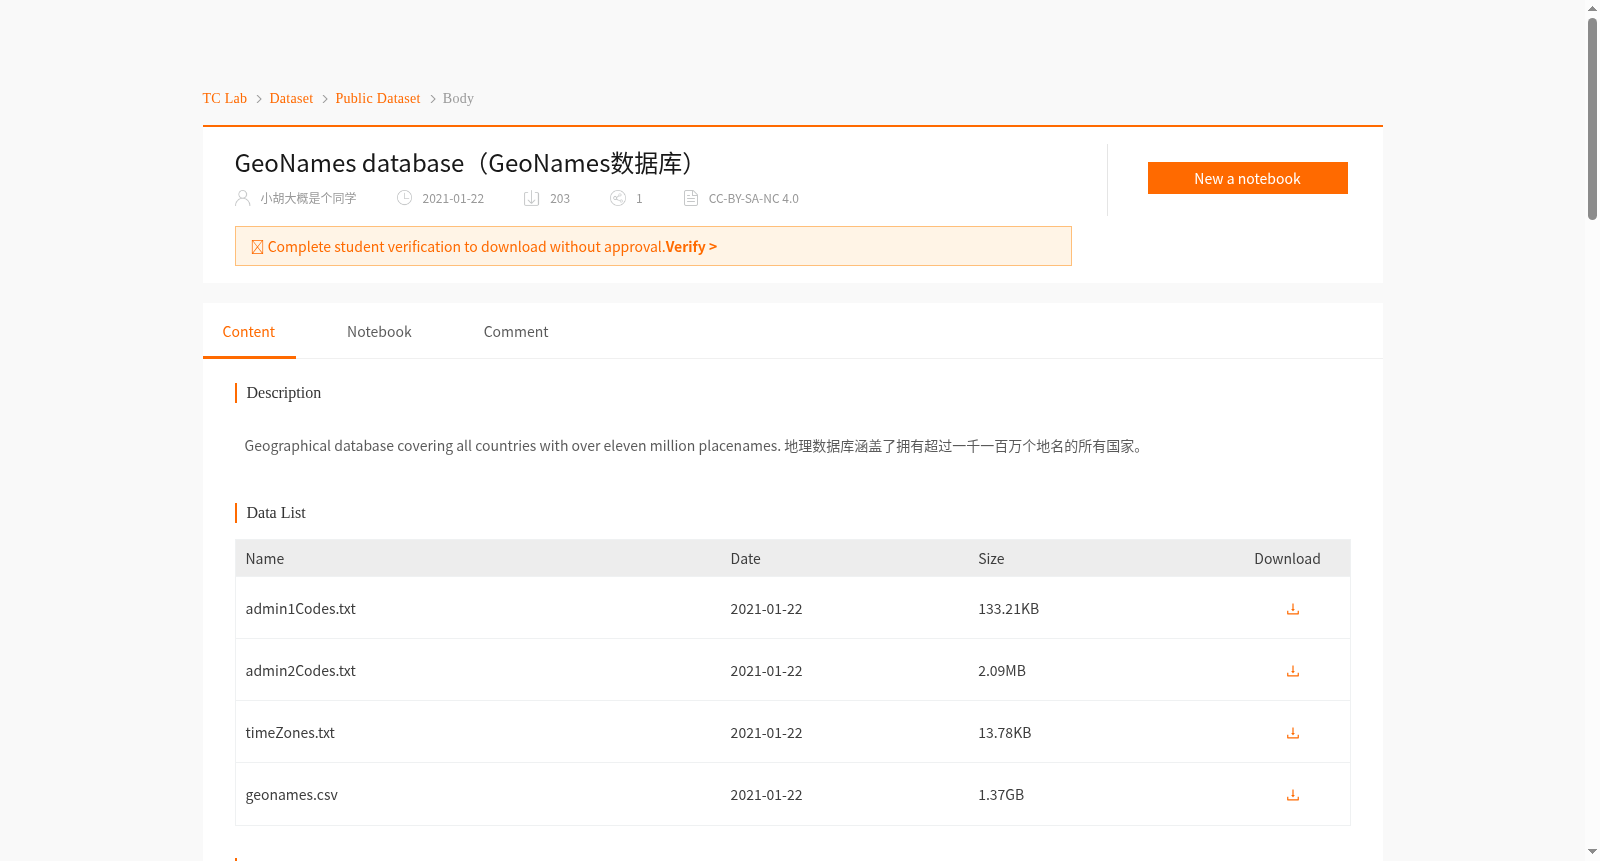The width and height of the screenshot is (1600, 861).
Task: Click the license document icon
Action: click(691, 198)
